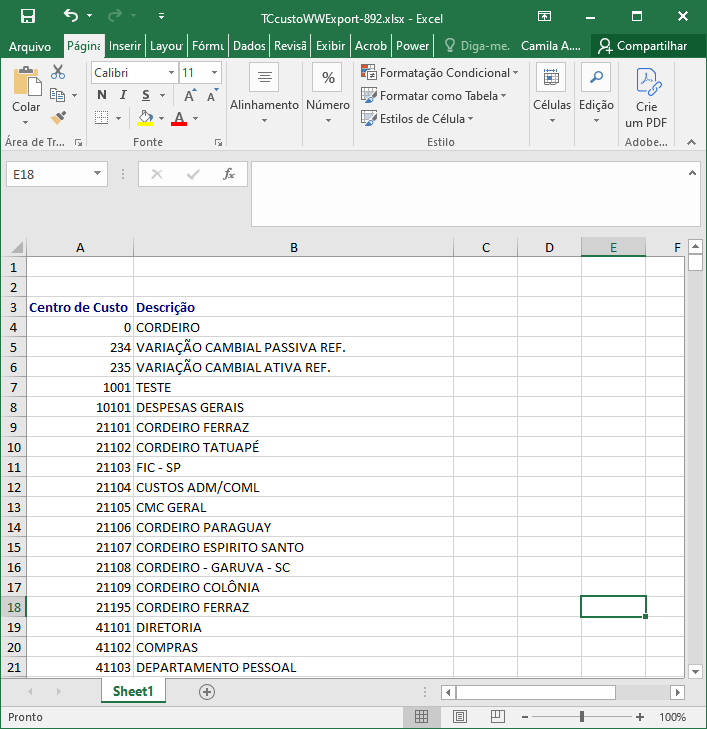
Task: Open the Power ribbon tab
Action: 412,46
